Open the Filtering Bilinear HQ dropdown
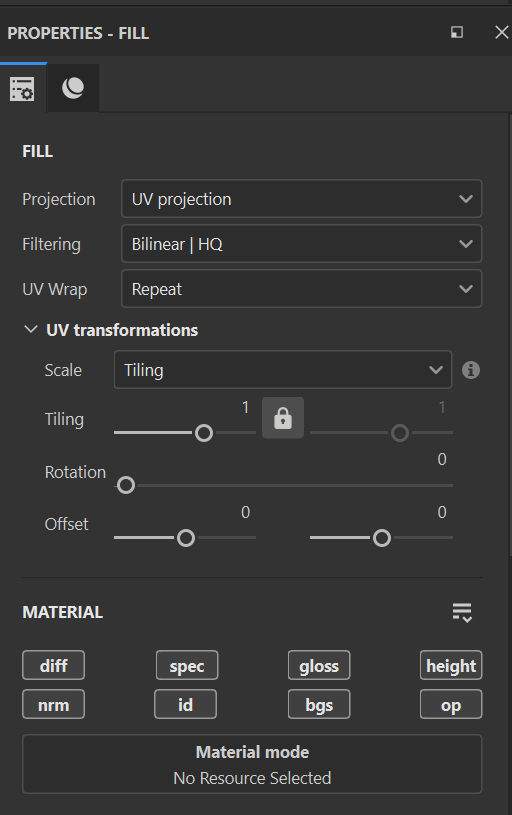Screen dimensions: 512x815 (301, 244)
